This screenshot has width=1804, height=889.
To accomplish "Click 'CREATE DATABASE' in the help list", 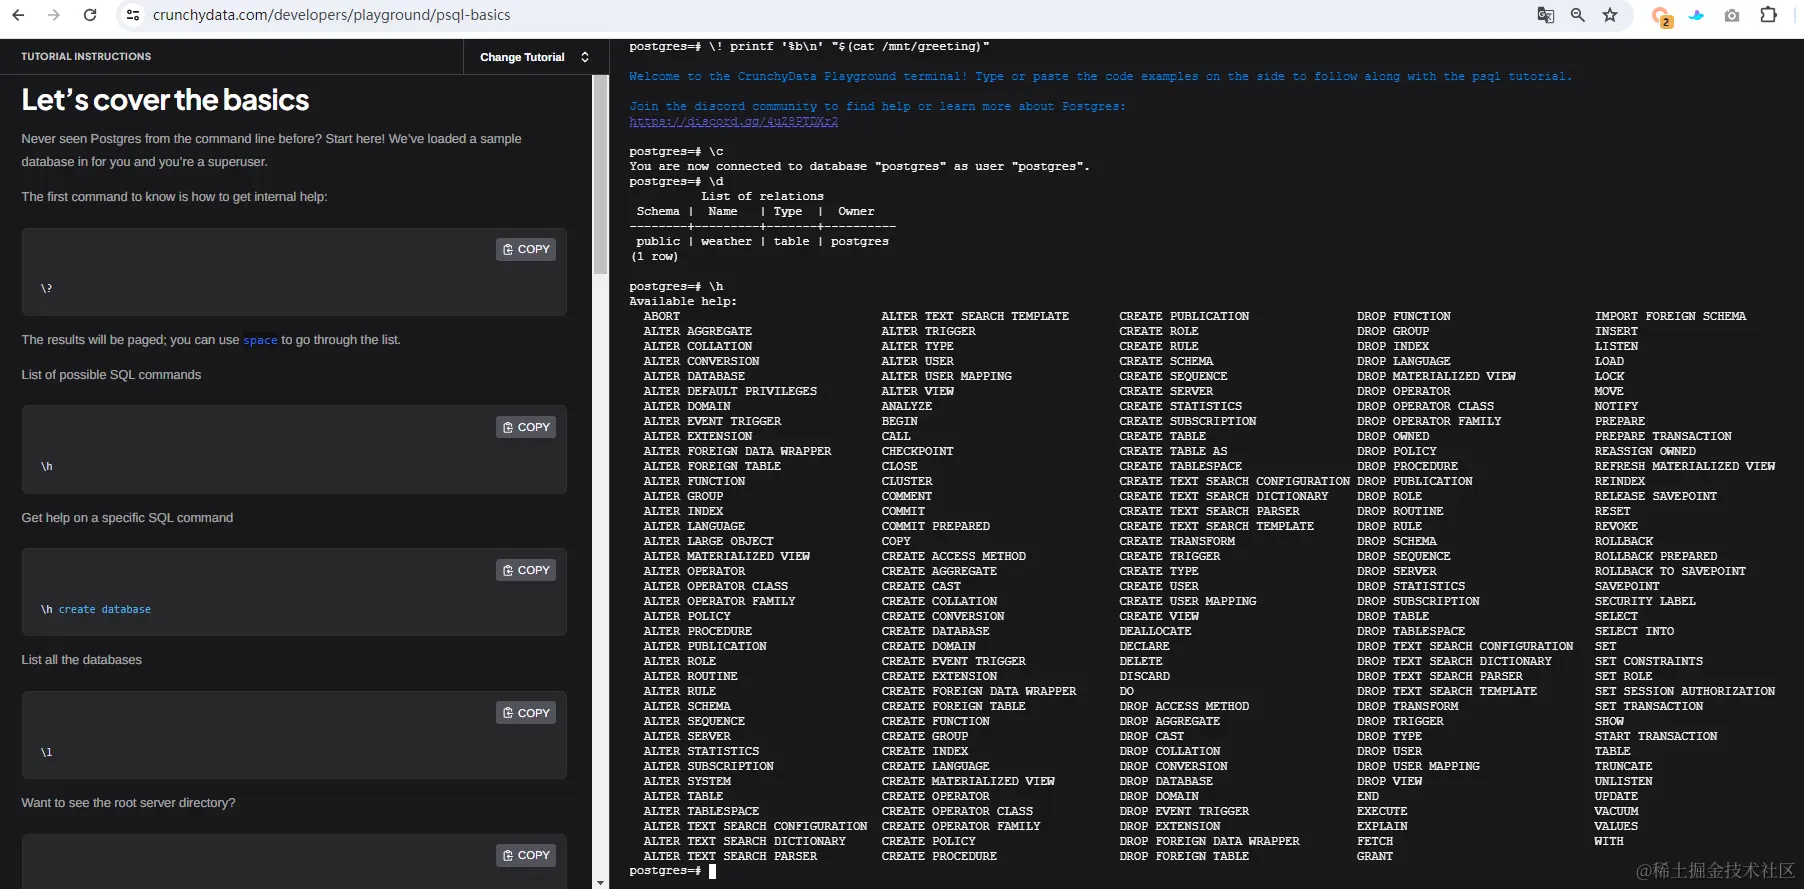I will (935, 631).
